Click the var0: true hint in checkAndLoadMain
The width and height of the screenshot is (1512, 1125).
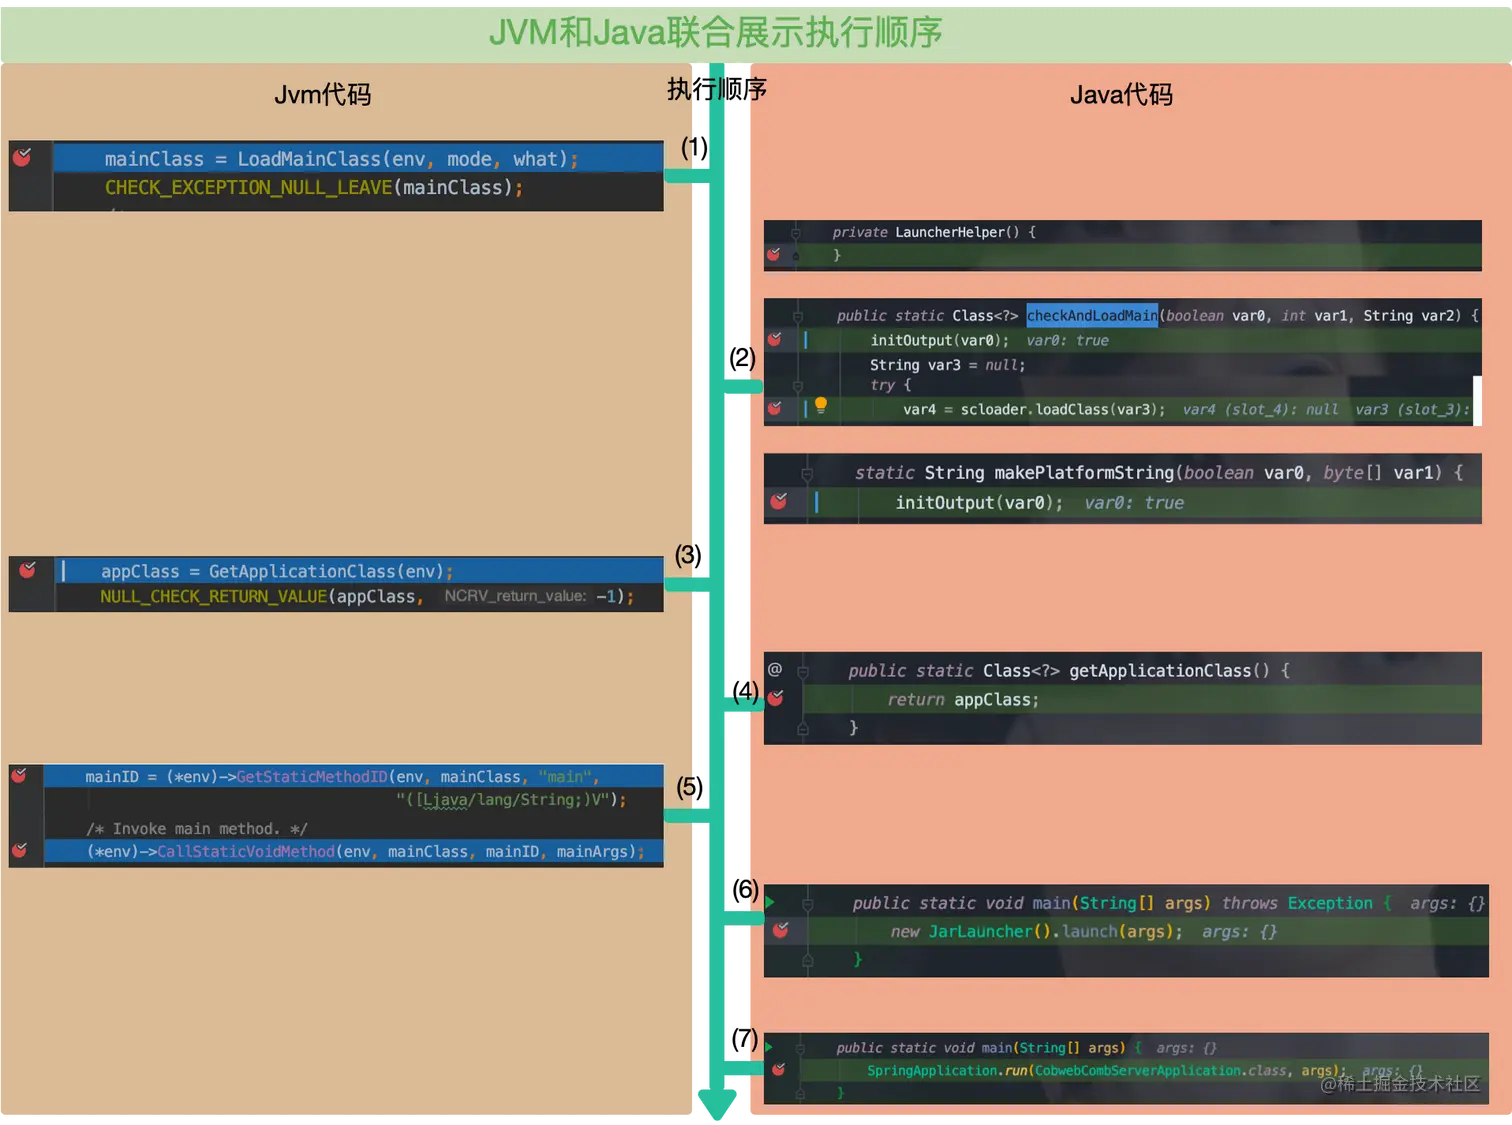click(x=1067, y=340)
